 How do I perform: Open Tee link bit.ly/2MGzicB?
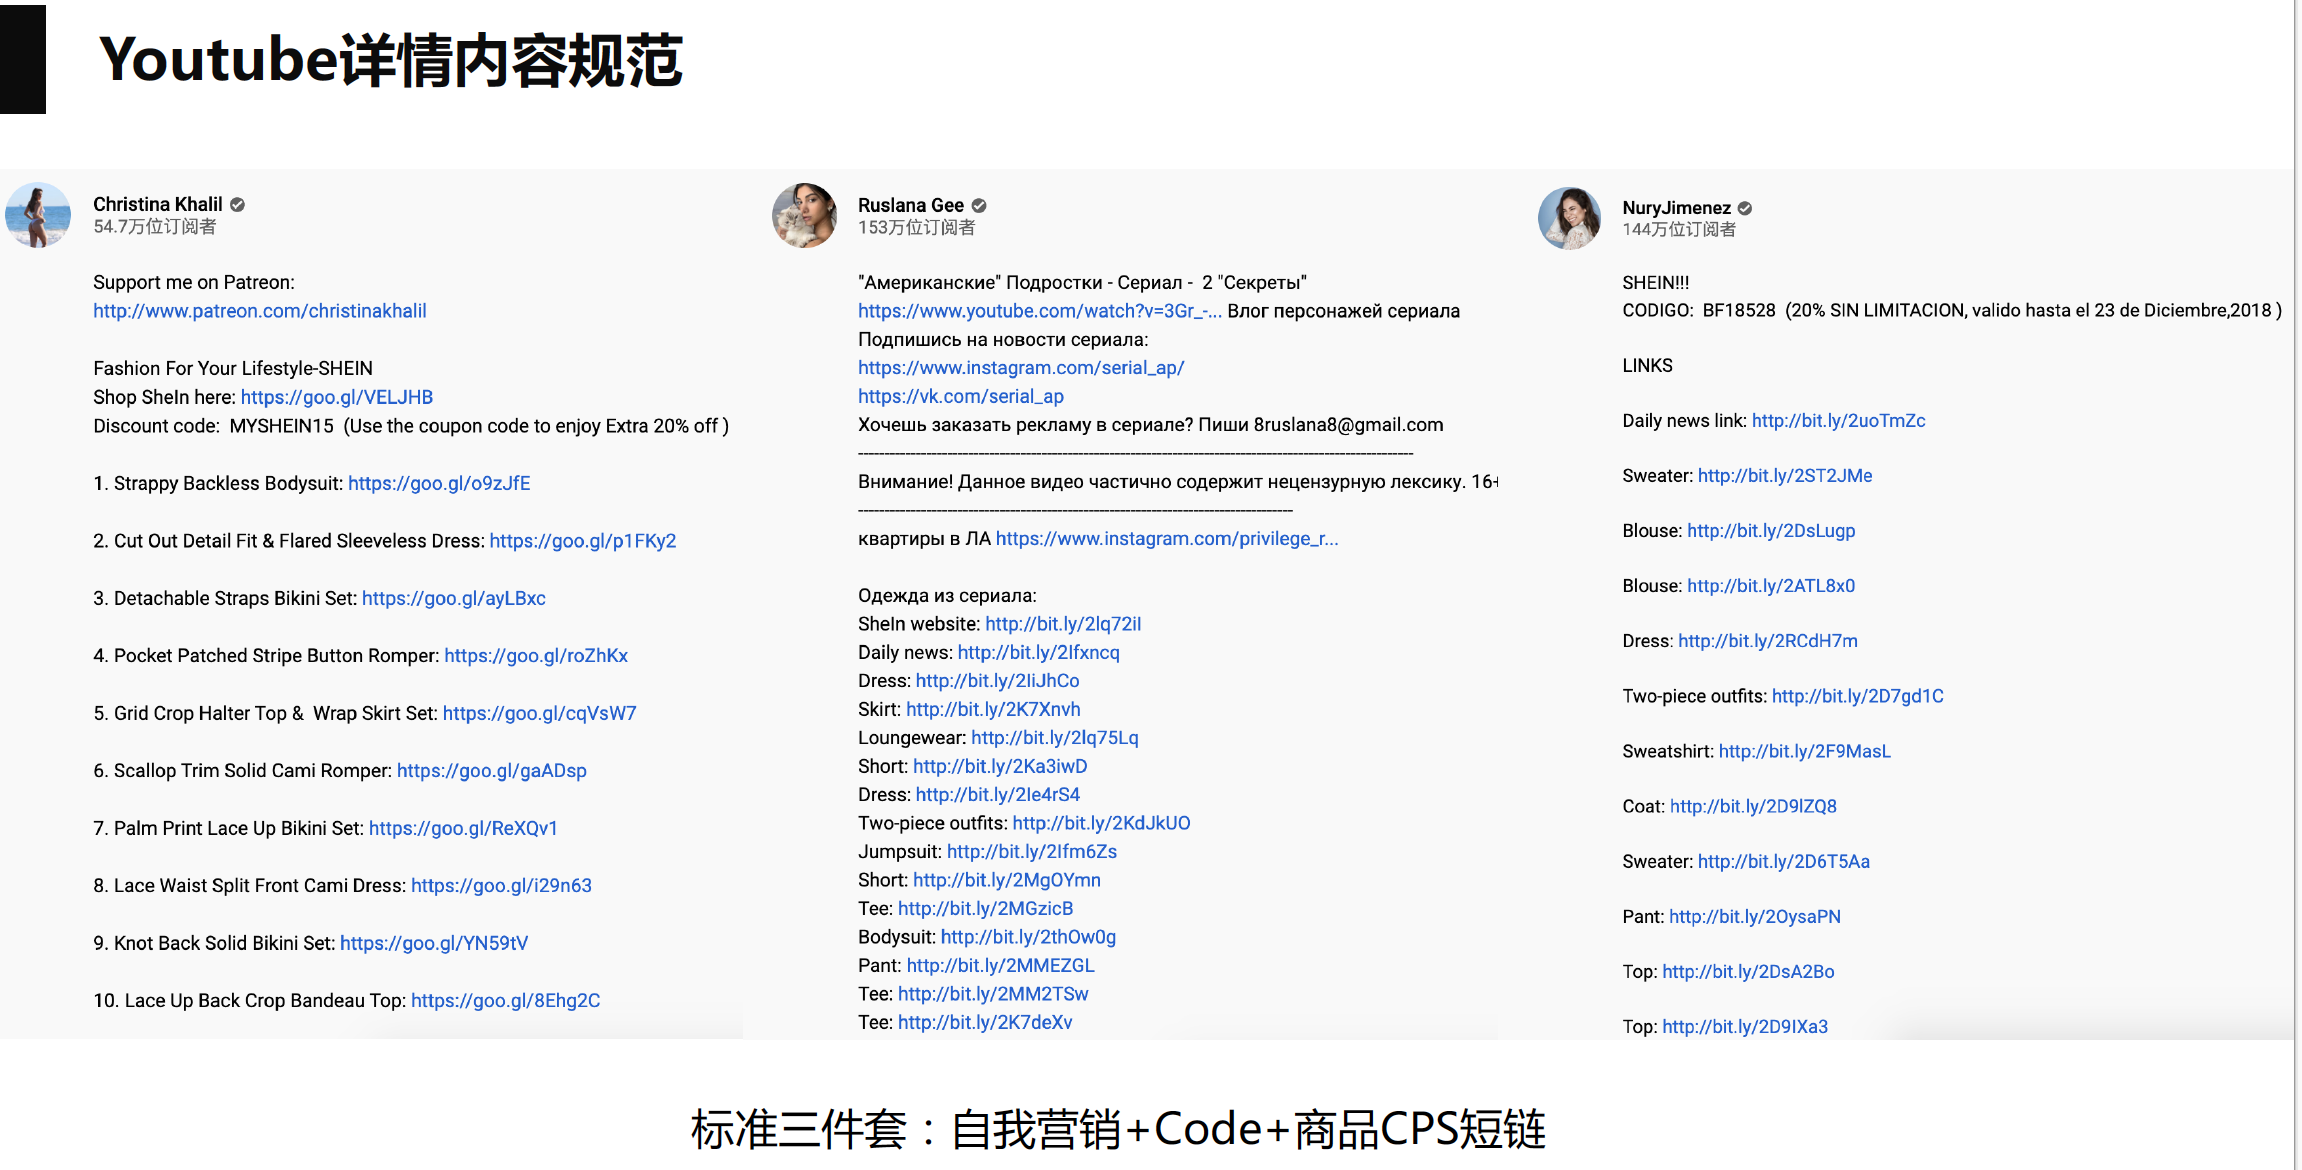[986, 909]
